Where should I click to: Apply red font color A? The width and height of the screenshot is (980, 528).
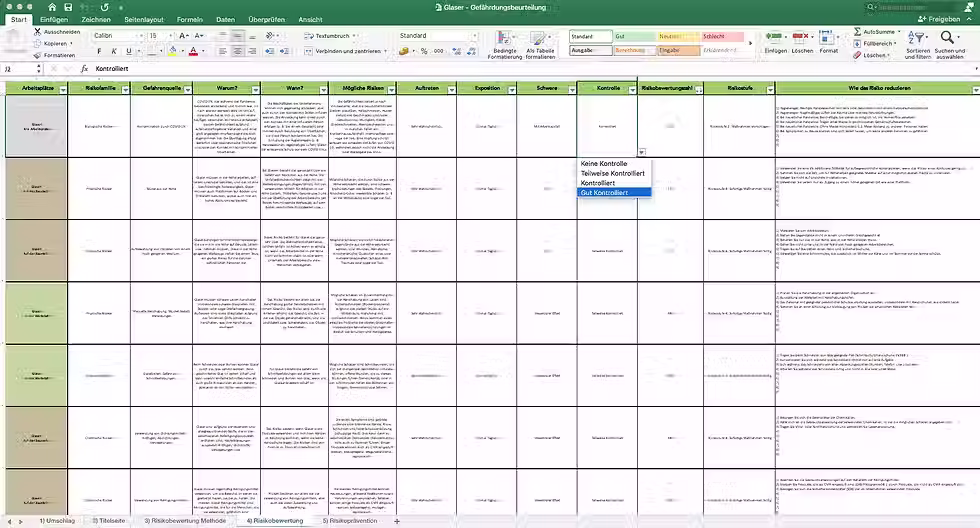point(193,51)
